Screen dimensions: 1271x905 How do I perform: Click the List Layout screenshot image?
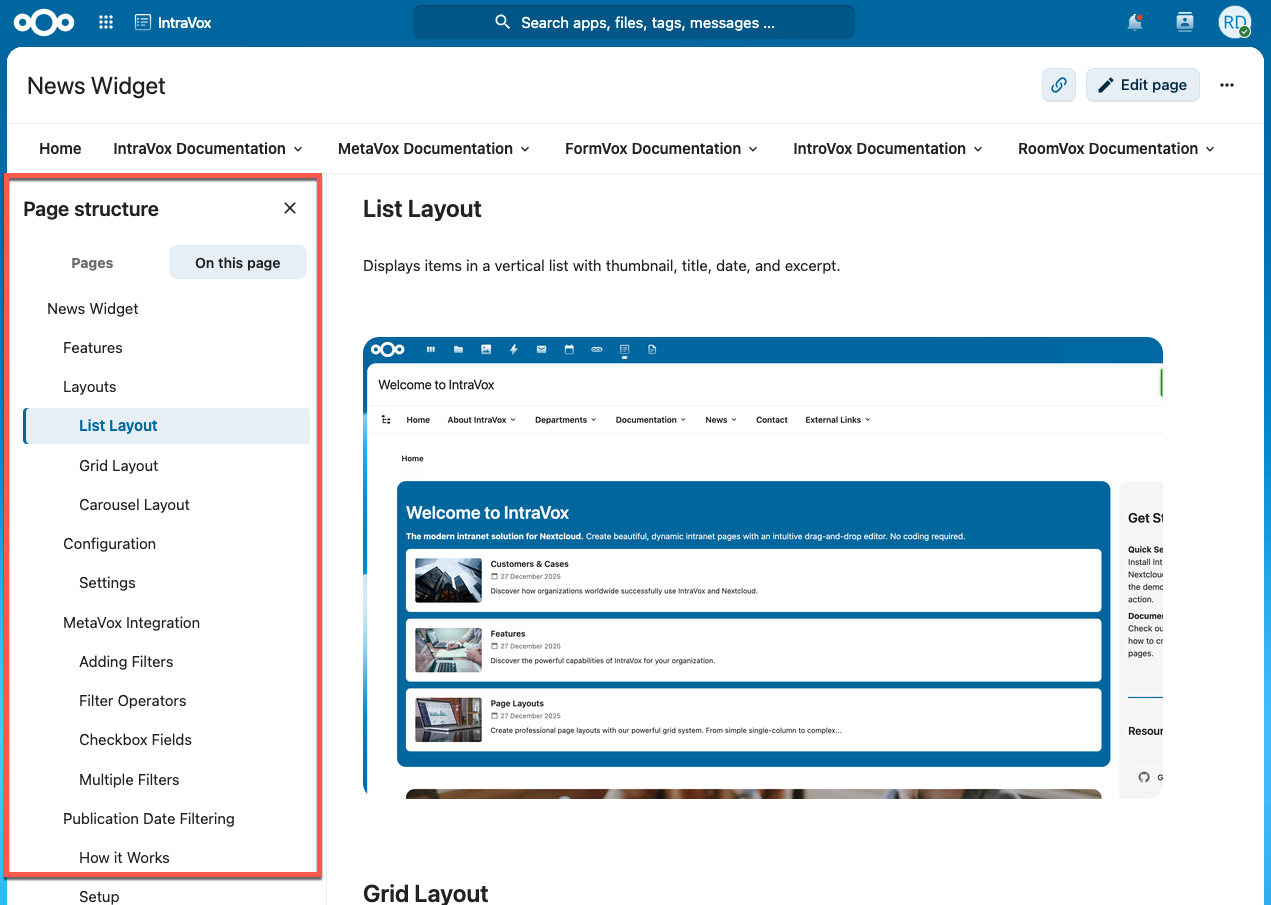point(763,567)
